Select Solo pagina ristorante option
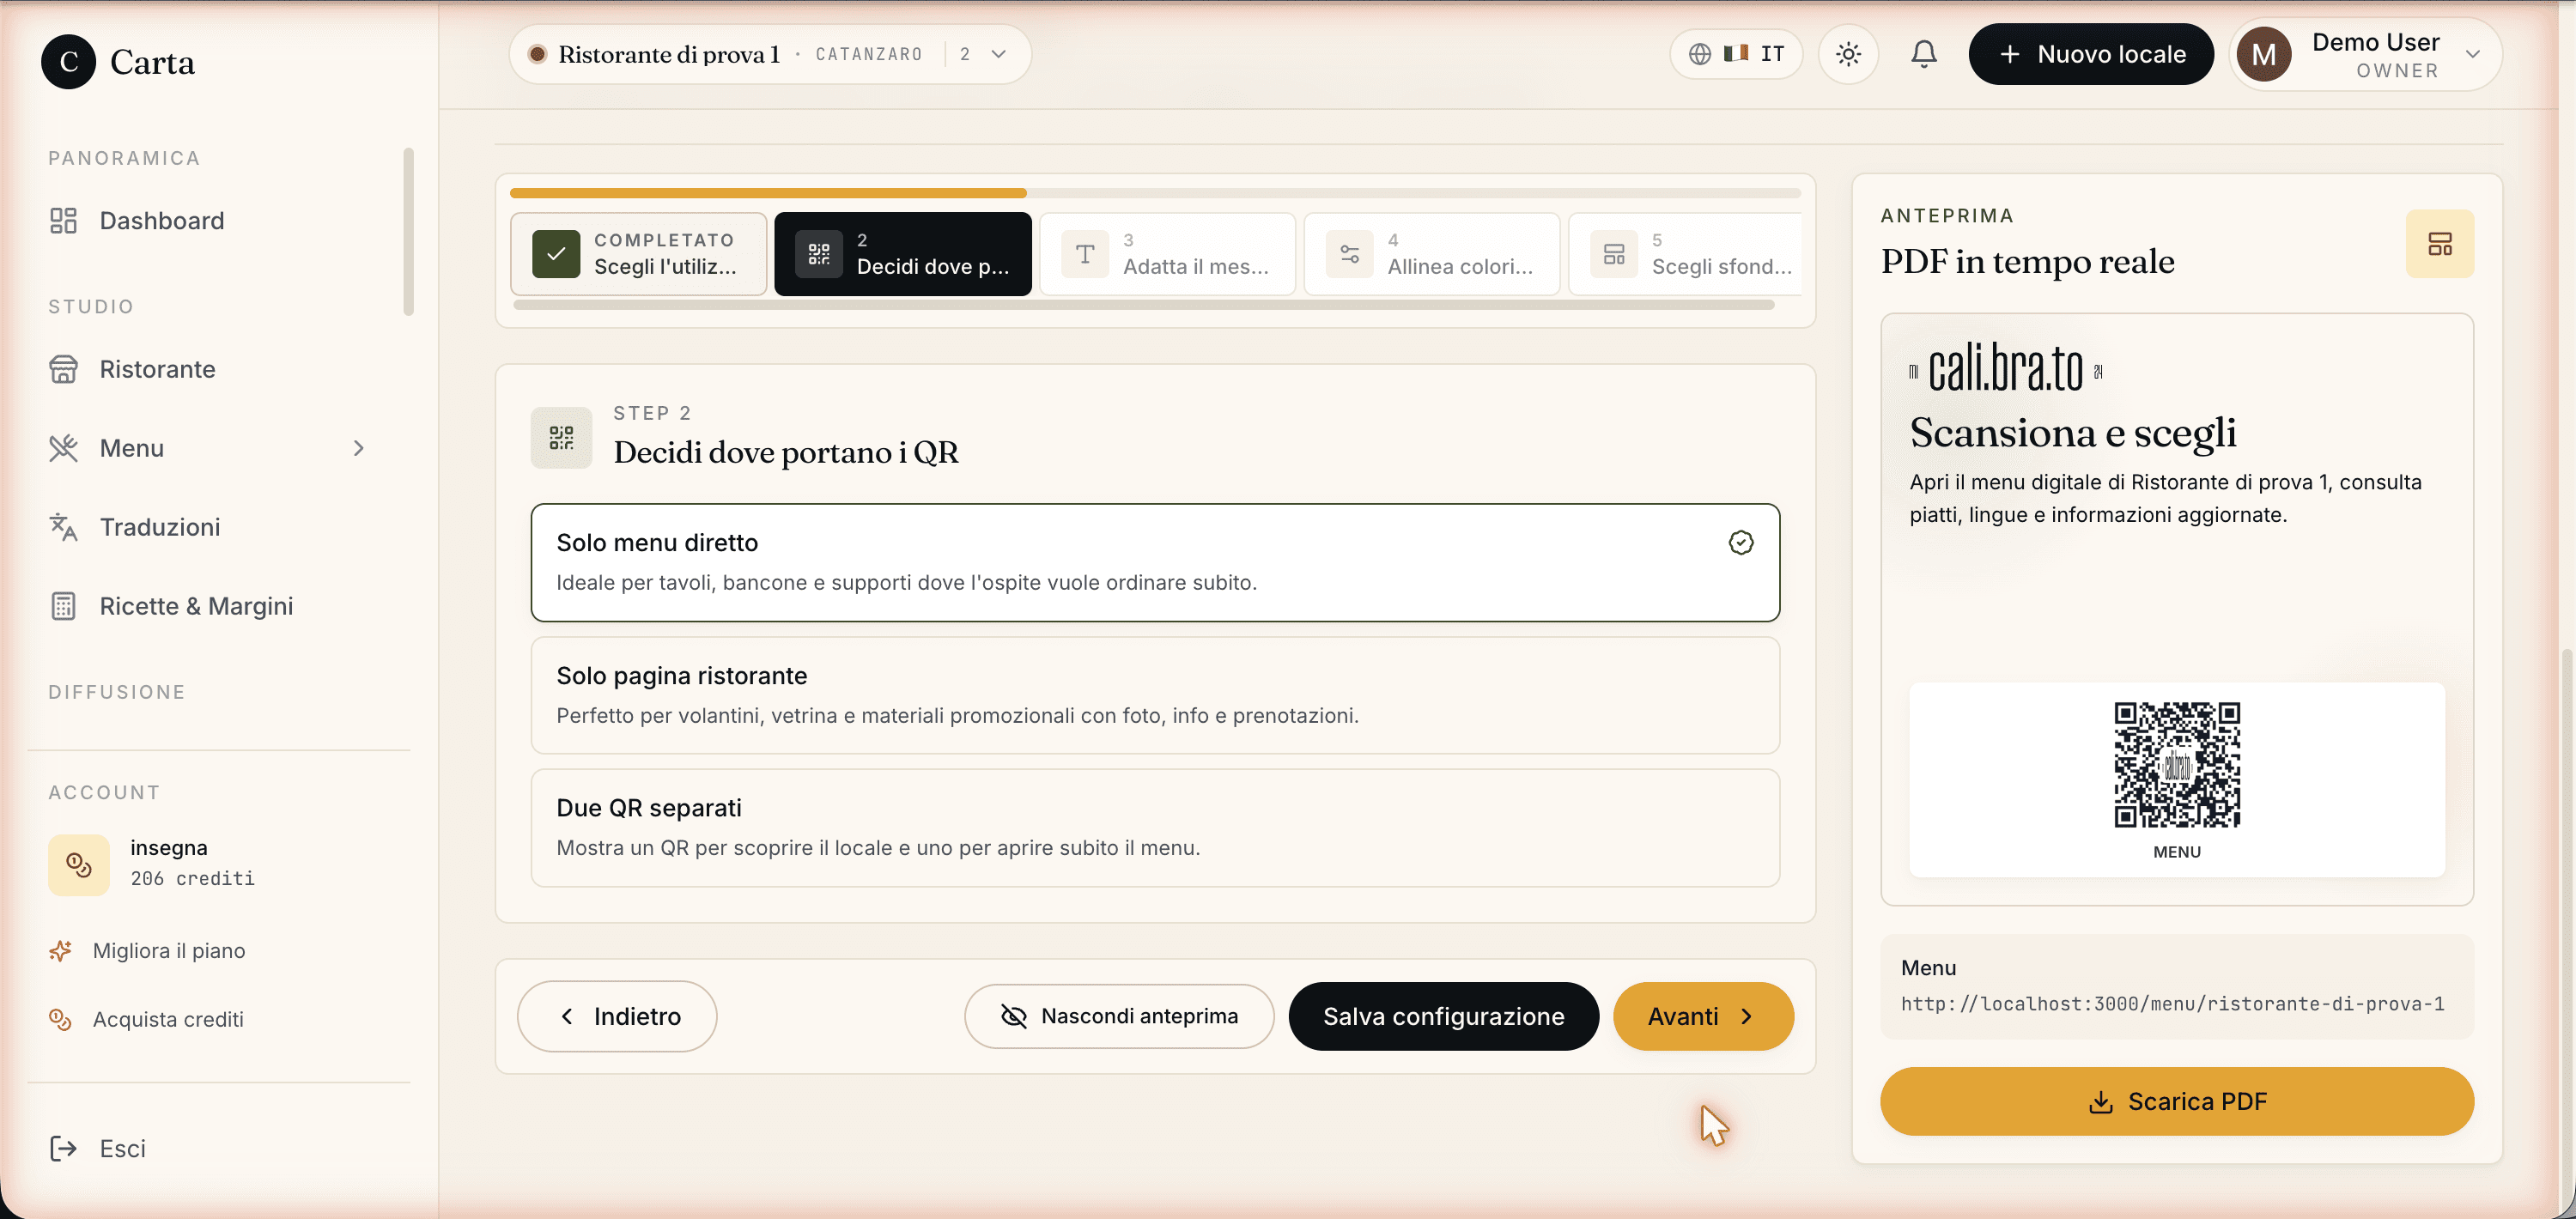The width and height of the screenshot is (2576, 1219). [x=1155, y=695]
